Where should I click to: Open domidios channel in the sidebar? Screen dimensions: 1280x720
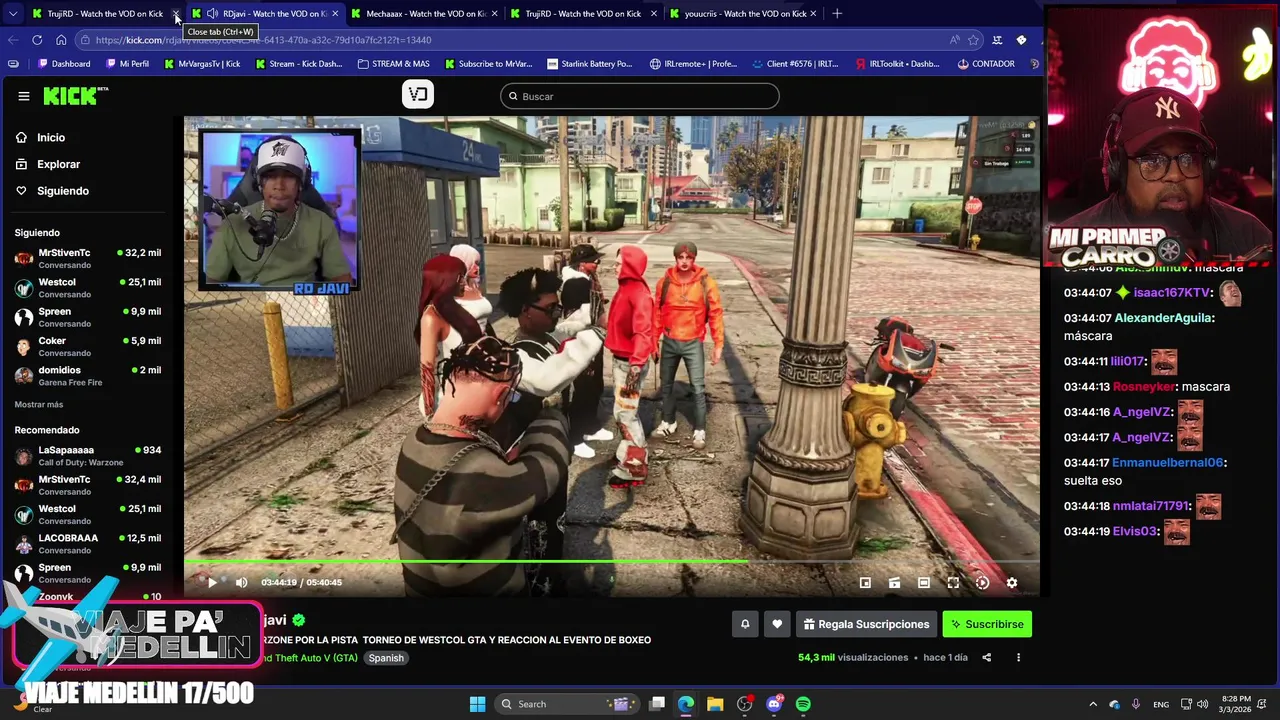point(88,375)
